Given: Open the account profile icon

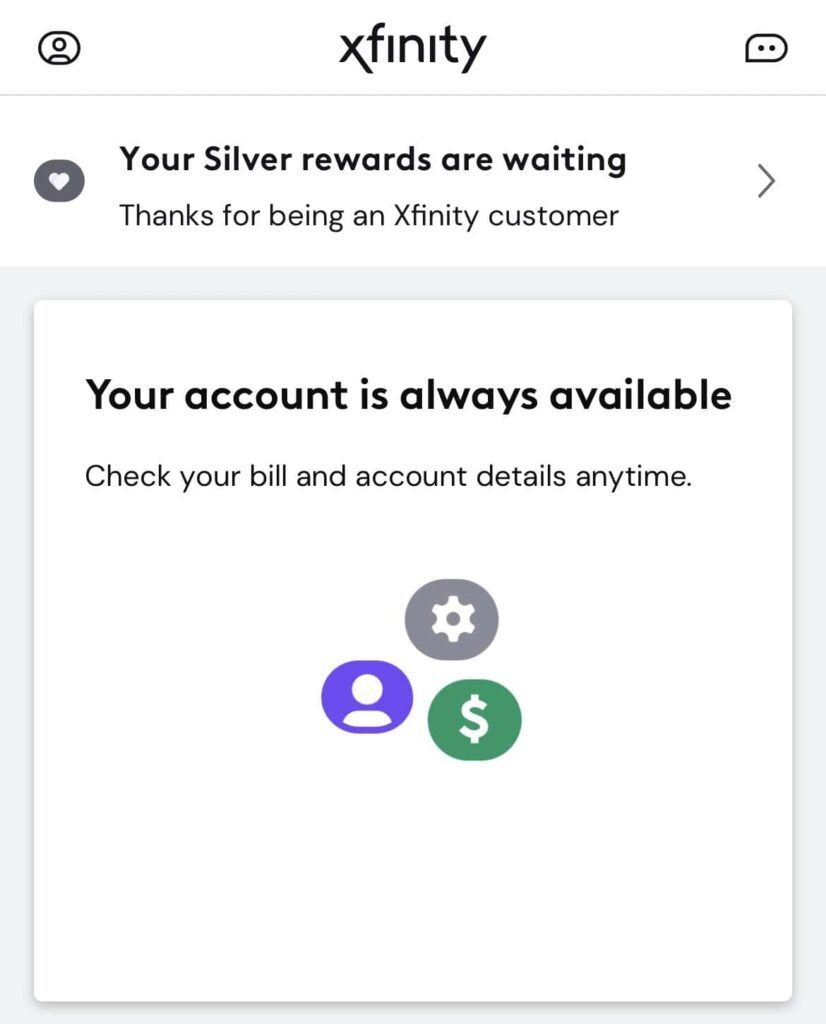Looking at the screenshot, I should tap(60, 46).
